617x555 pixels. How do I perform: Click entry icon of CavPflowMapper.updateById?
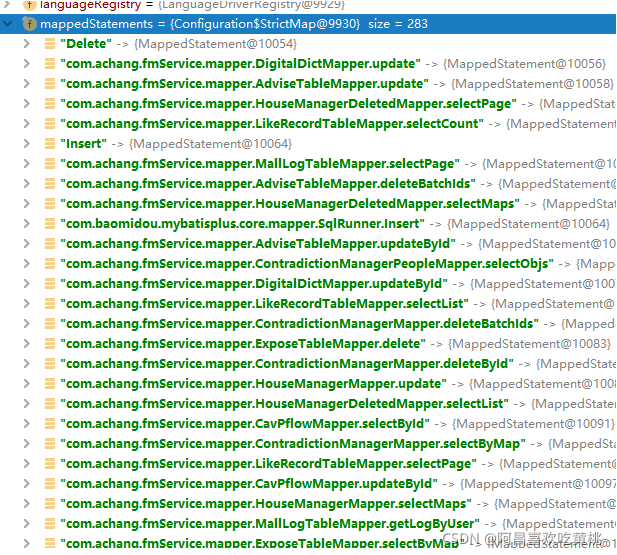click(x=50, y=483)
